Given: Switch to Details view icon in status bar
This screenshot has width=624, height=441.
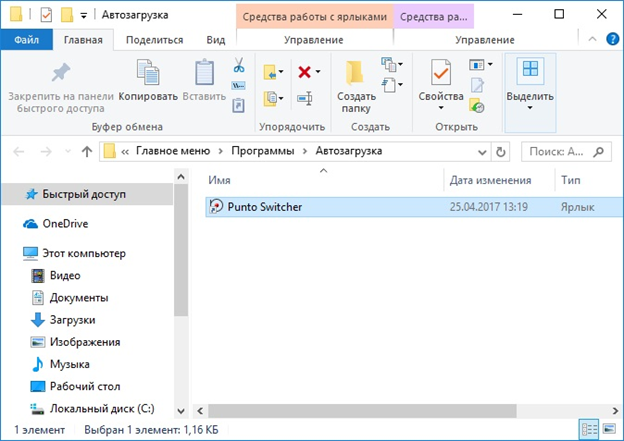Looking at the screenshot, I should coord(589,429).
